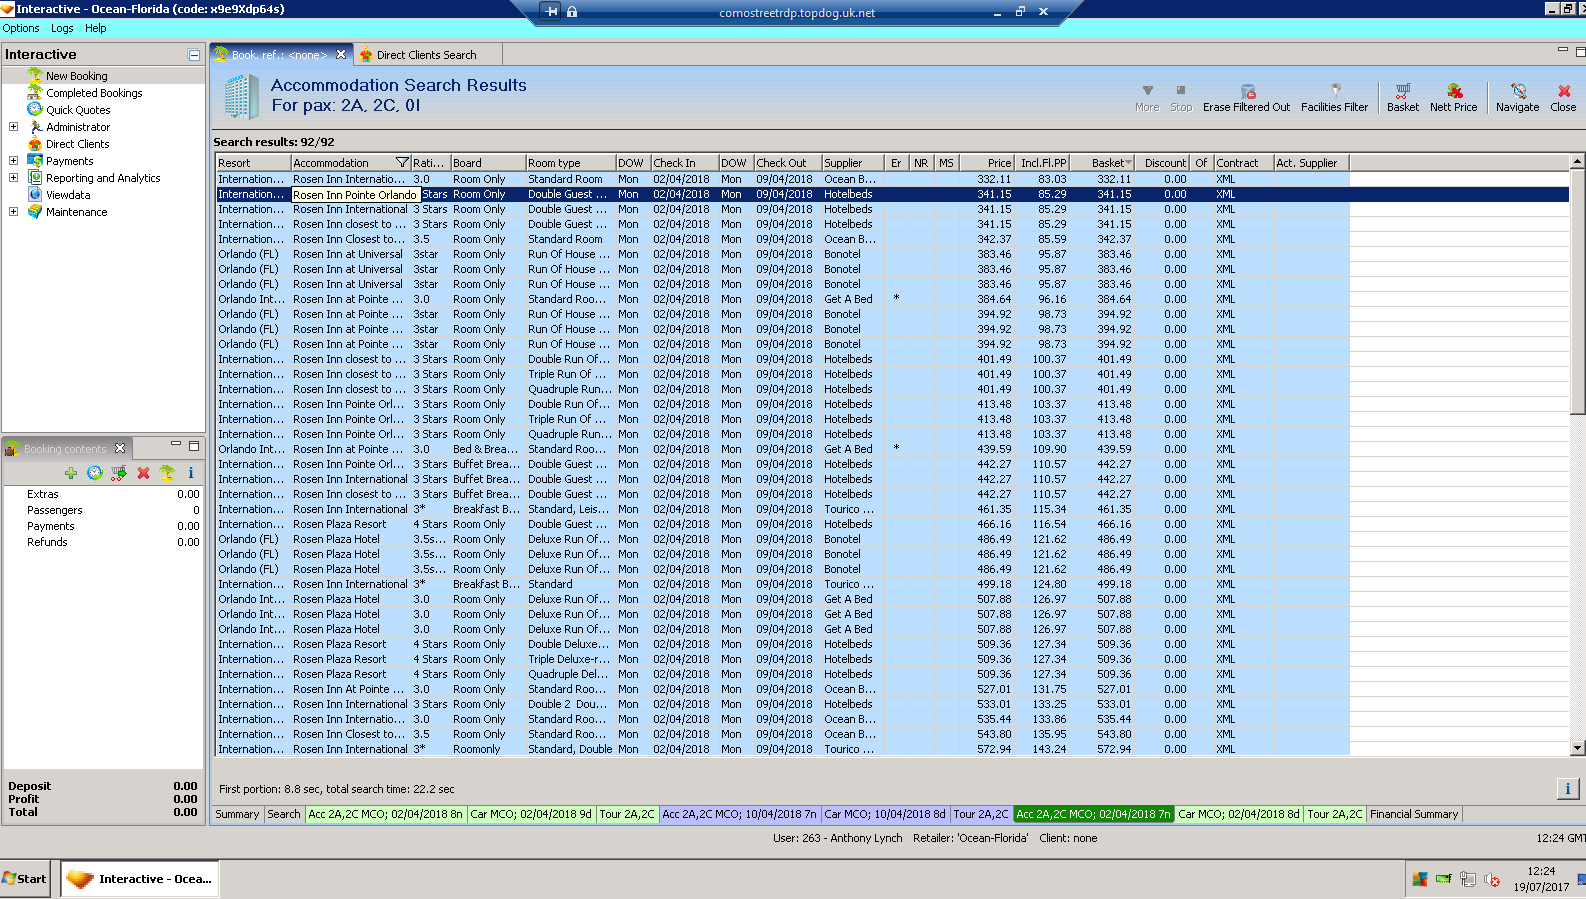This screenshot has width=1586, height=899.
Task: Select New Booking in the sidebar
Action: pos(76,76)
